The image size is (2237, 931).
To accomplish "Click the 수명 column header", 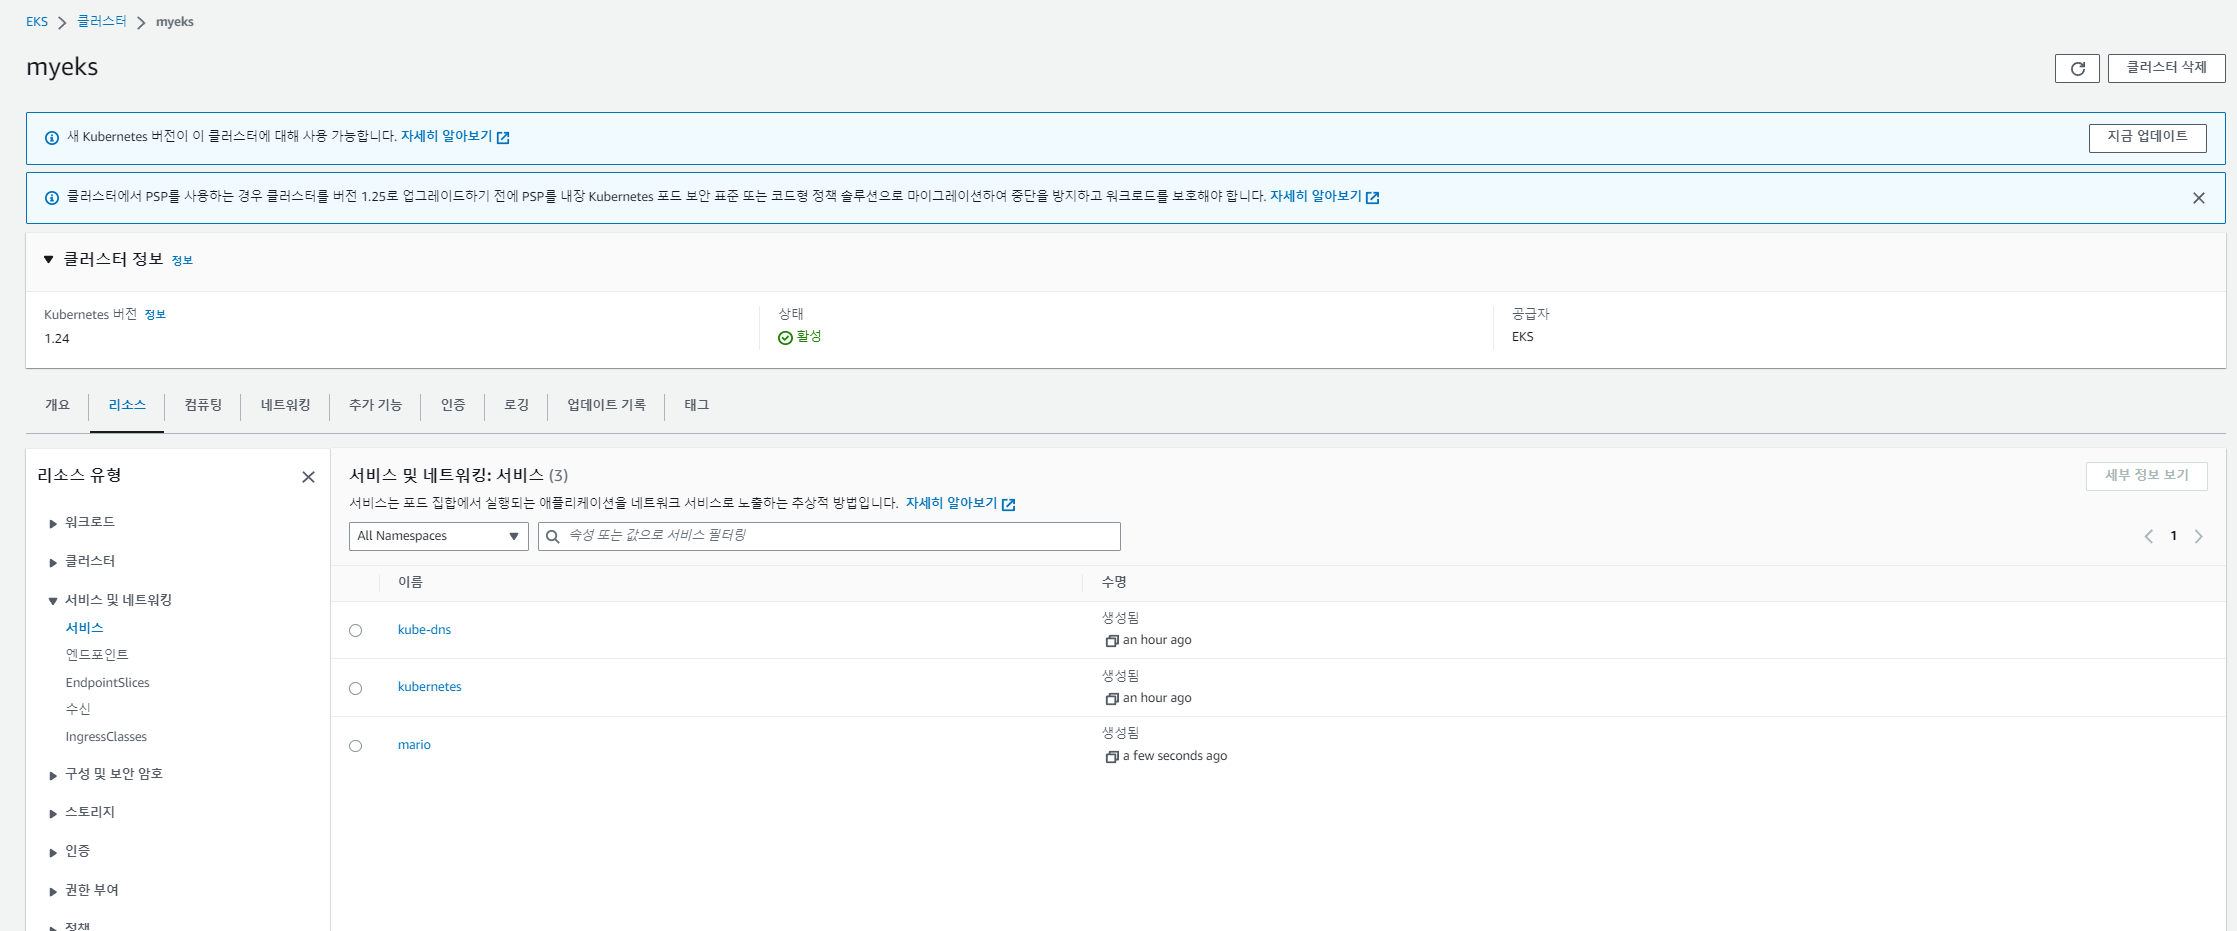I will pyautogui.click(x=1114, y=582).
